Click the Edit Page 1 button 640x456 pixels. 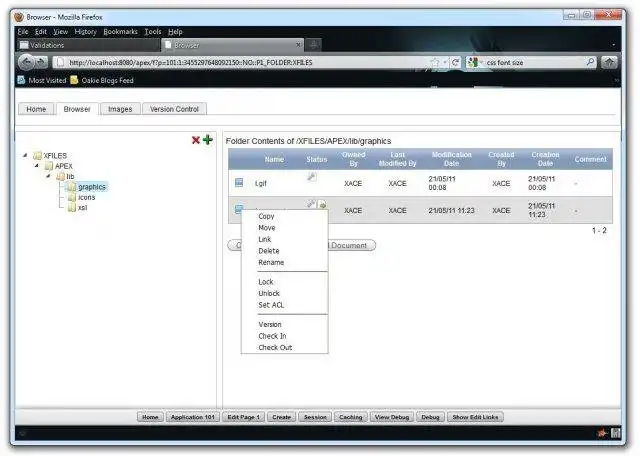coord(244,417)
